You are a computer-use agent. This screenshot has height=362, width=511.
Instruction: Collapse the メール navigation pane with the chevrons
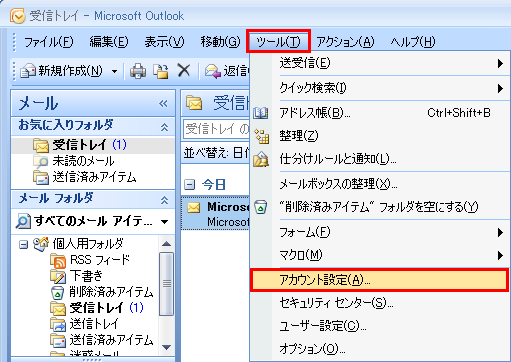(x=163, y=104)
